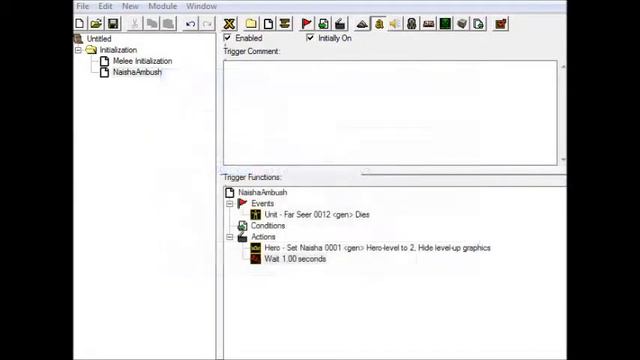Viewport: 640px width, 360px height.
Task: Toggle the Enabled checkbox
Action: click(227, 38)
